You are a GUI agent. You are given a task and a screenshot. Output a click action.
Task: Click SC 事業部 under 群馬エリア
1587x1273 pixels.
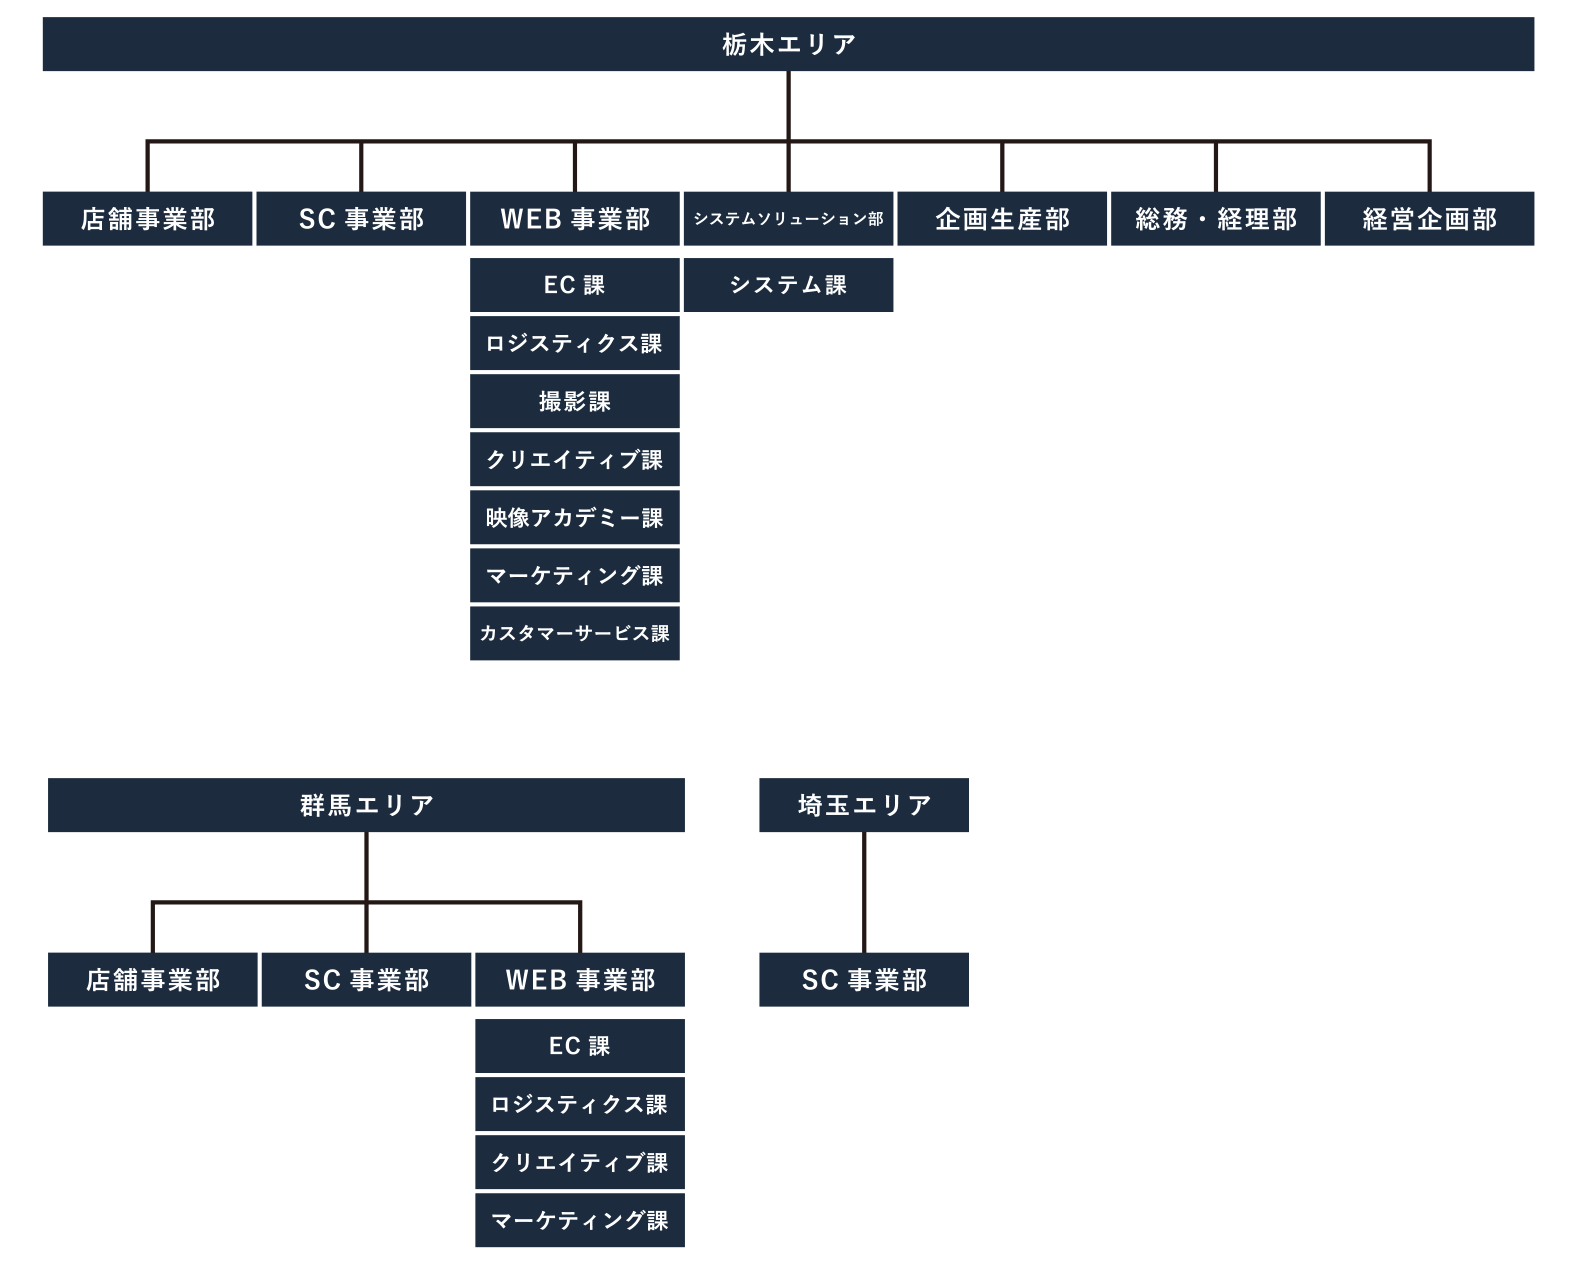tap(366, 980)
